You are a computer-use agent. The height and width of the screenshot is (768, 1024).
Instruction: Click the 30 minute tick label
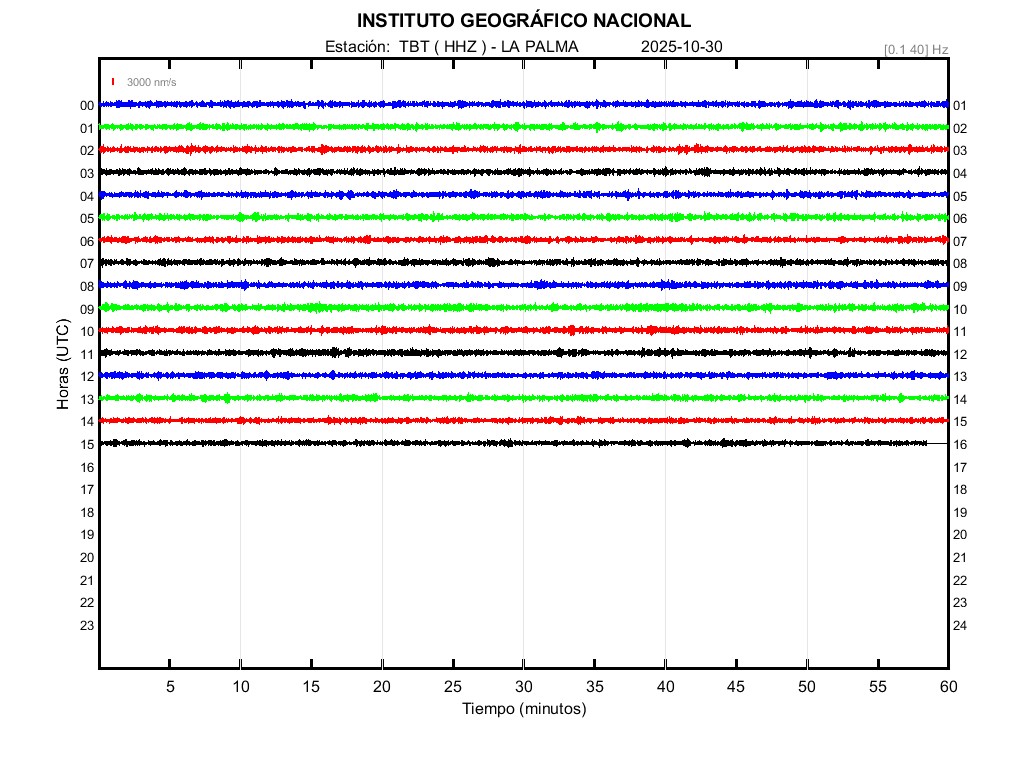[x=523, y=687]
